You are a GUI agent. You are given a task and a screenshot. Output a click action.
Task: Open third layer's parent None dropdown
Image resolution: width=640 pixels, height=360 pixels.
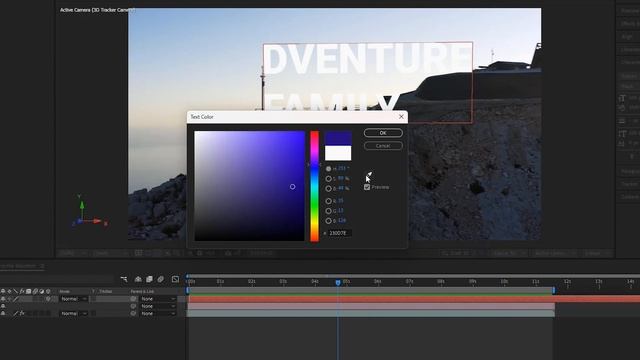pos(158,313)
